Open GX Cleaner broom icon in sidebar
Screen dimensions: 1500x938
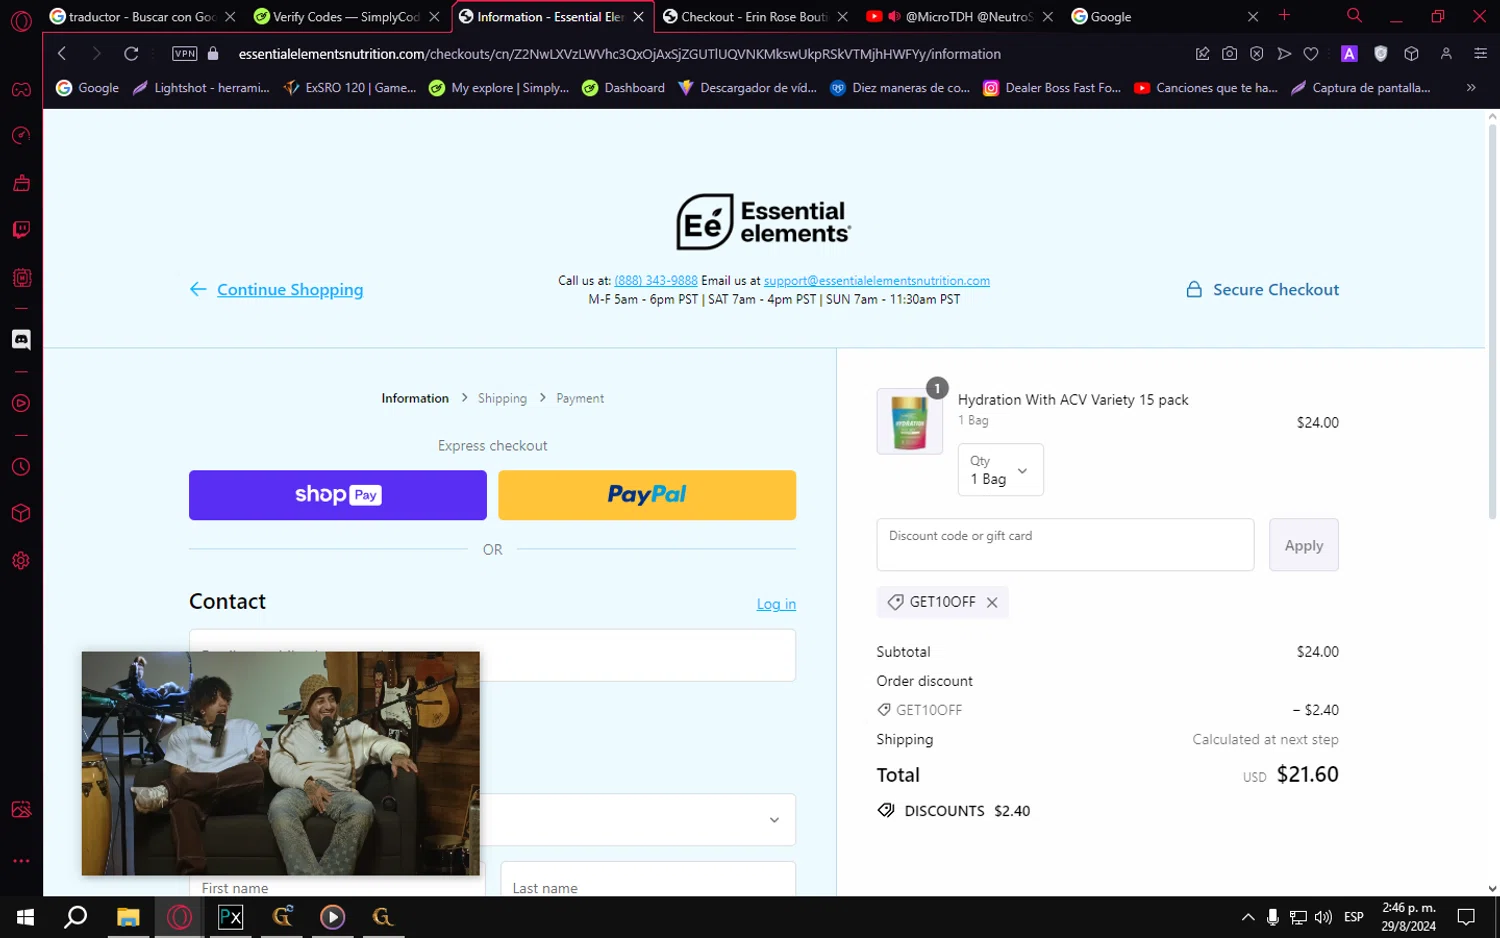tap(21, 183)
